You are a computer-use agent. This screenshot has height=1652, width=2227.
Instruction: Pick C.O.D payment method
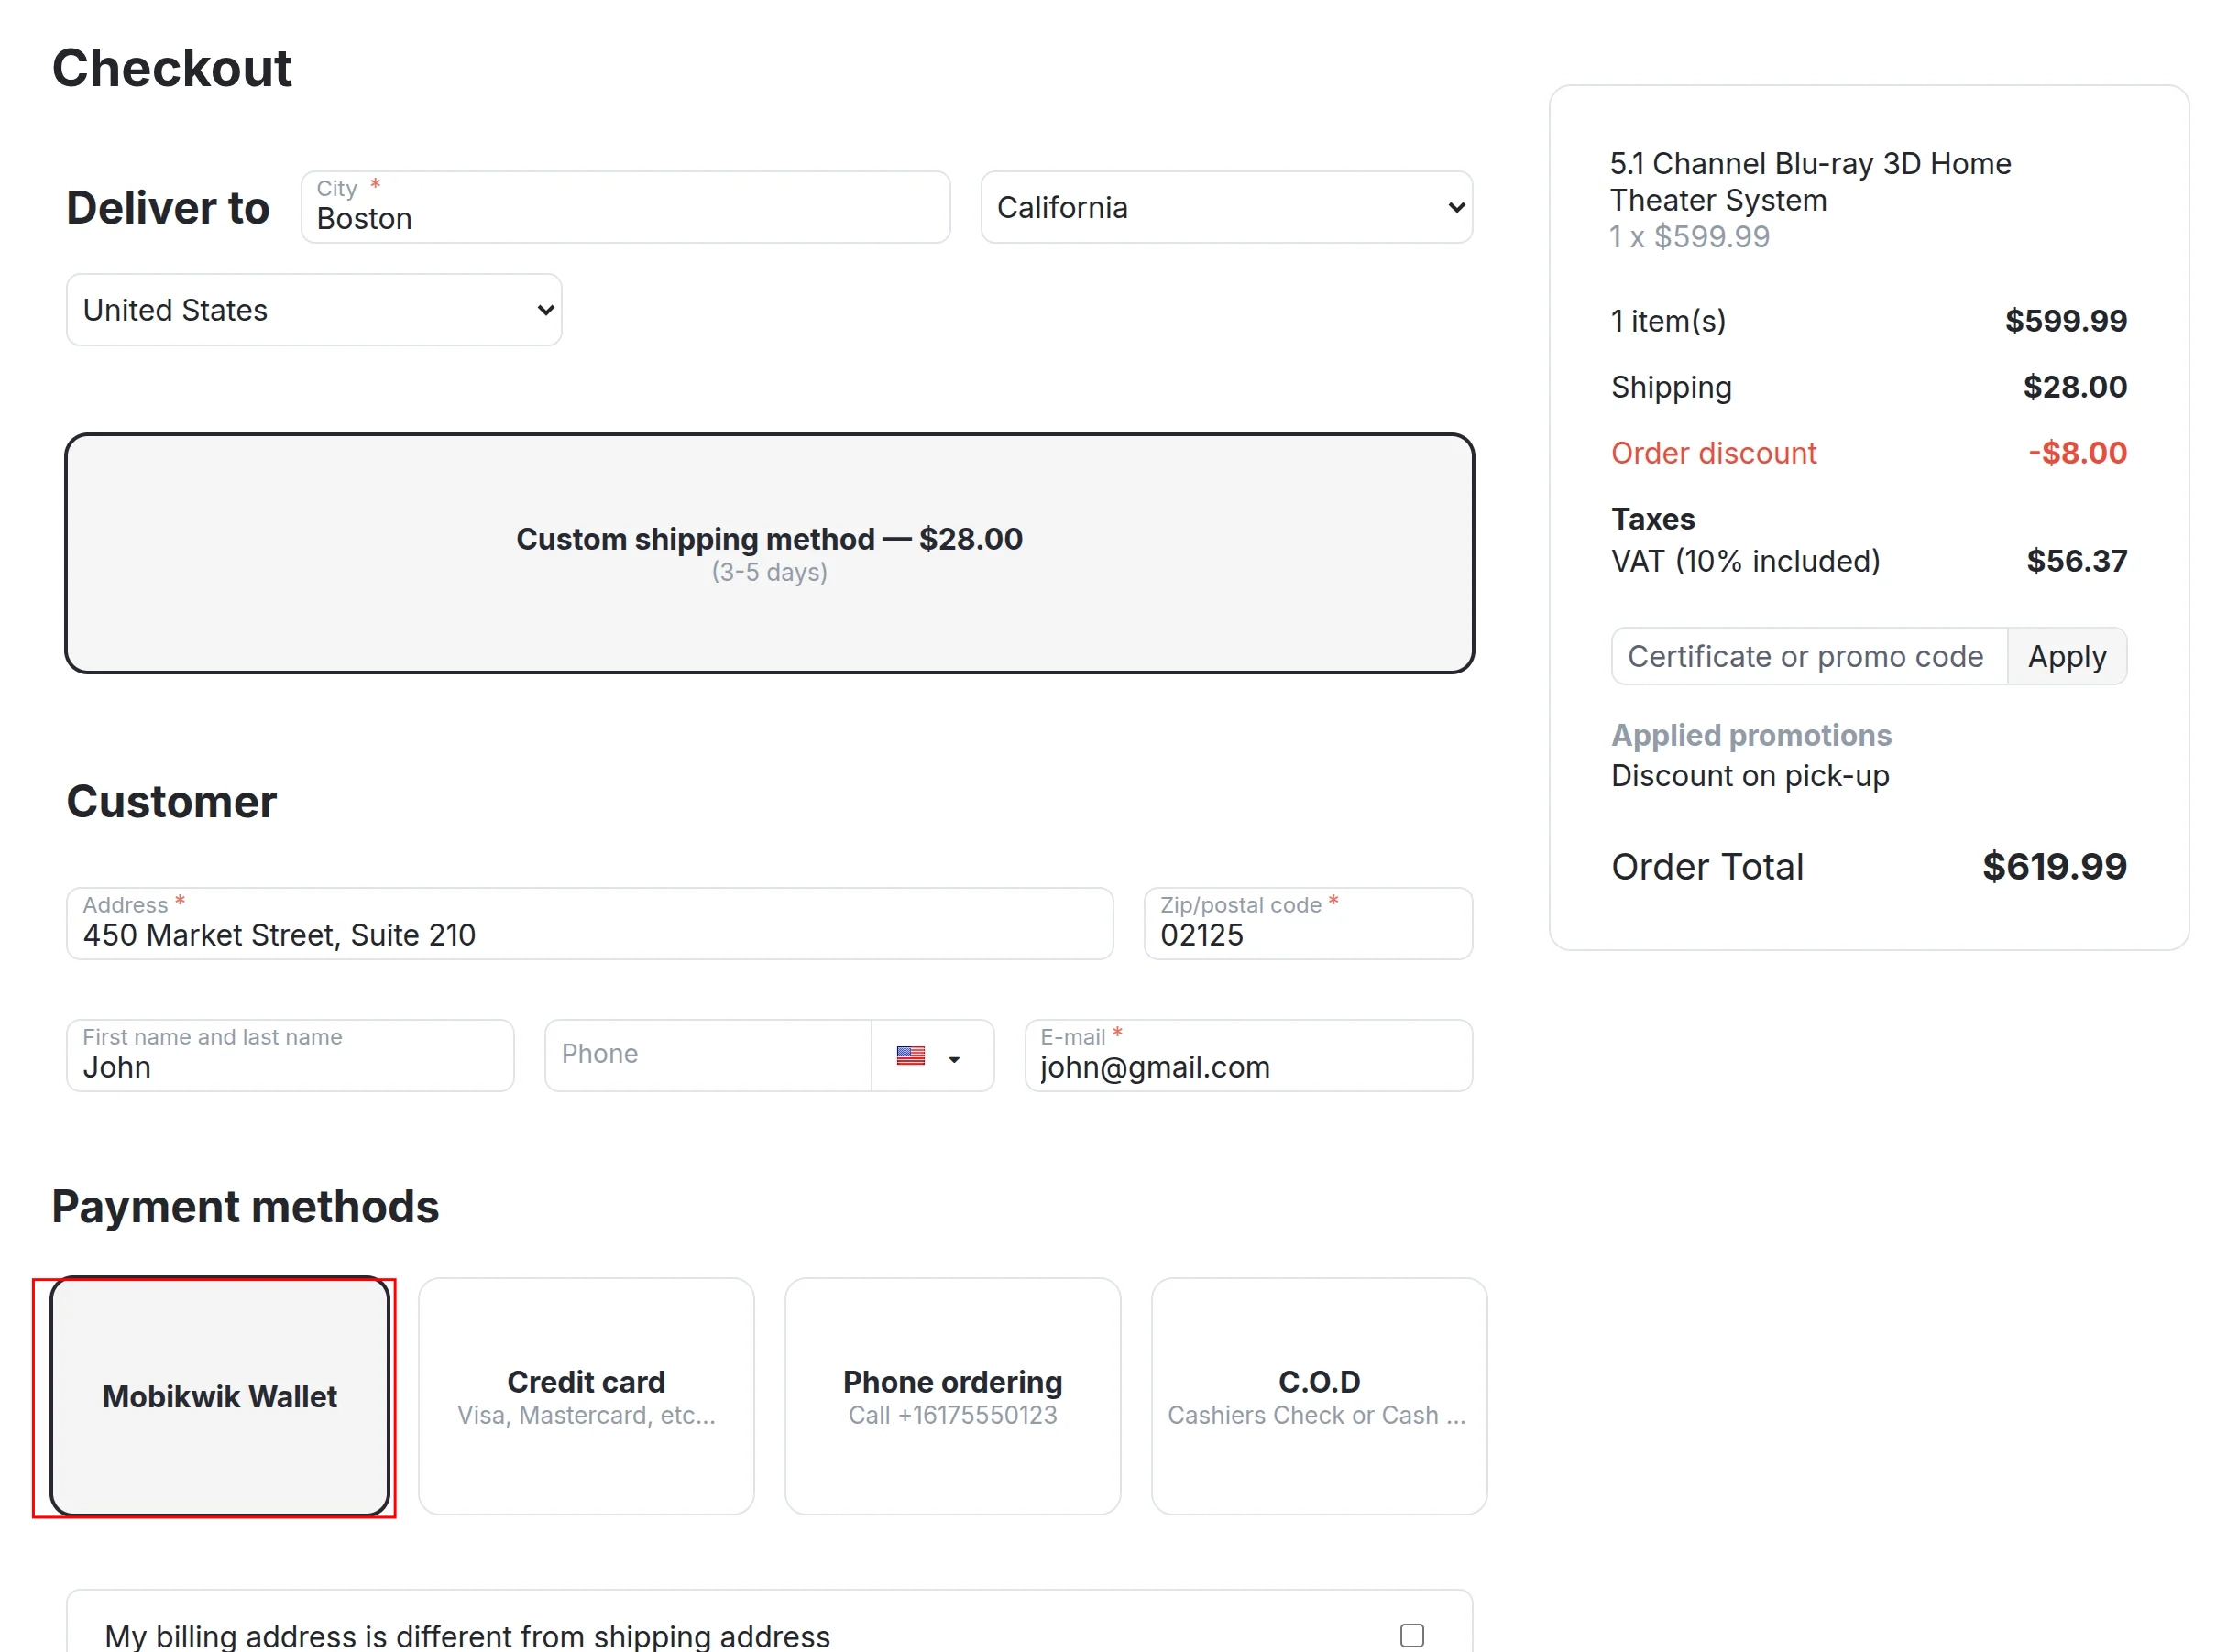[1319, 1396]
